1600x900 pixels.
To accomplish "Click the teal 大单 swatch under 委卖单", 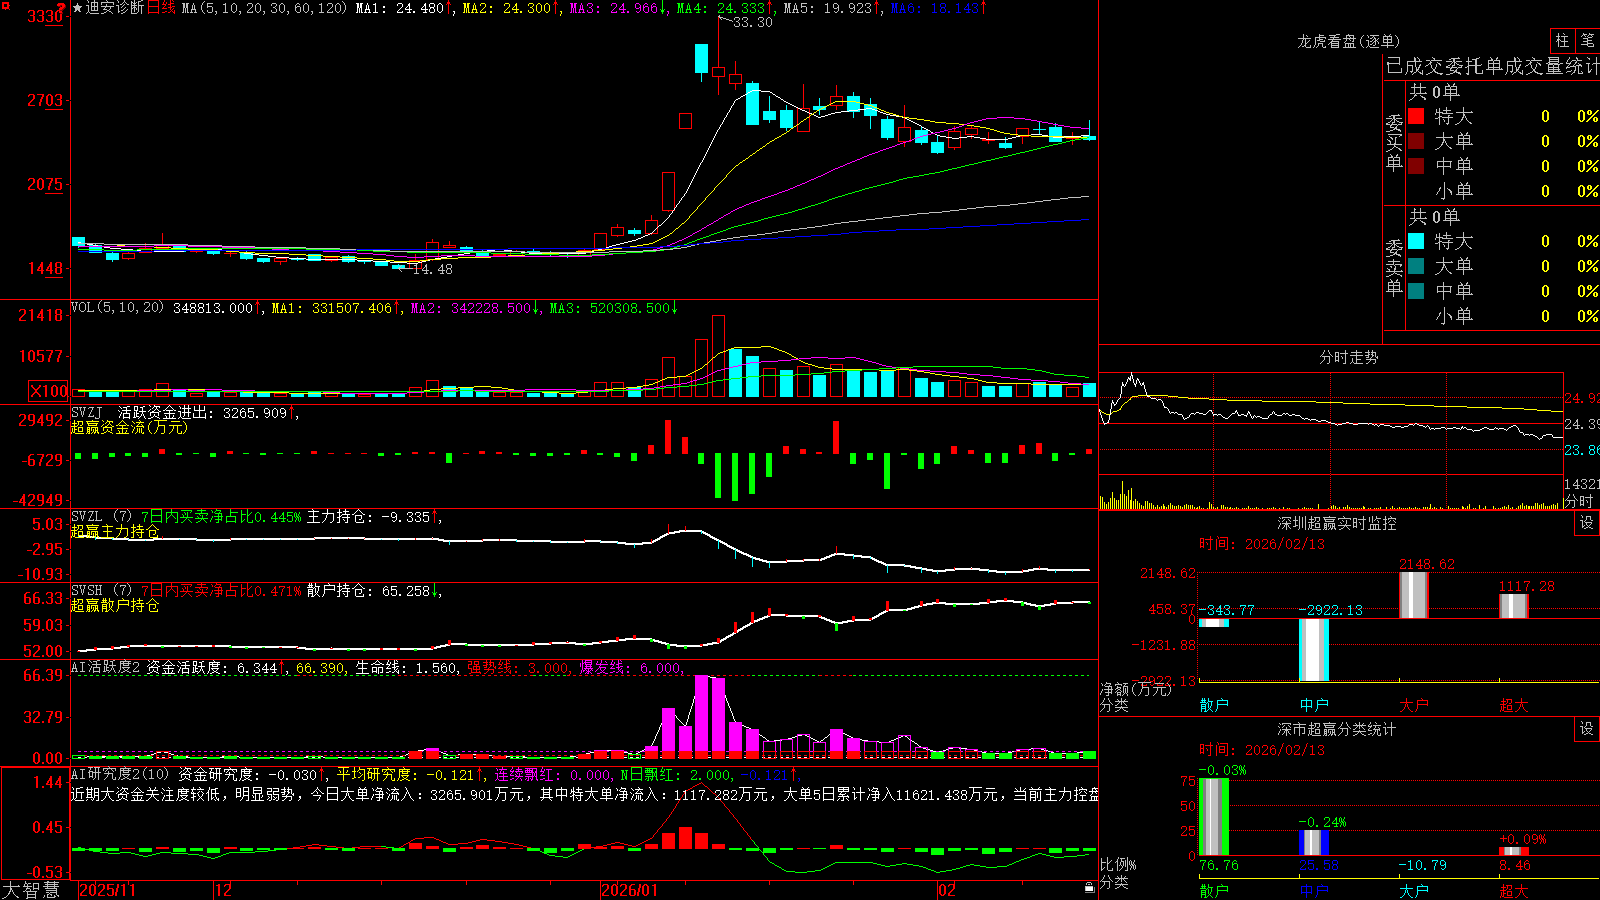I will 1416,266.
